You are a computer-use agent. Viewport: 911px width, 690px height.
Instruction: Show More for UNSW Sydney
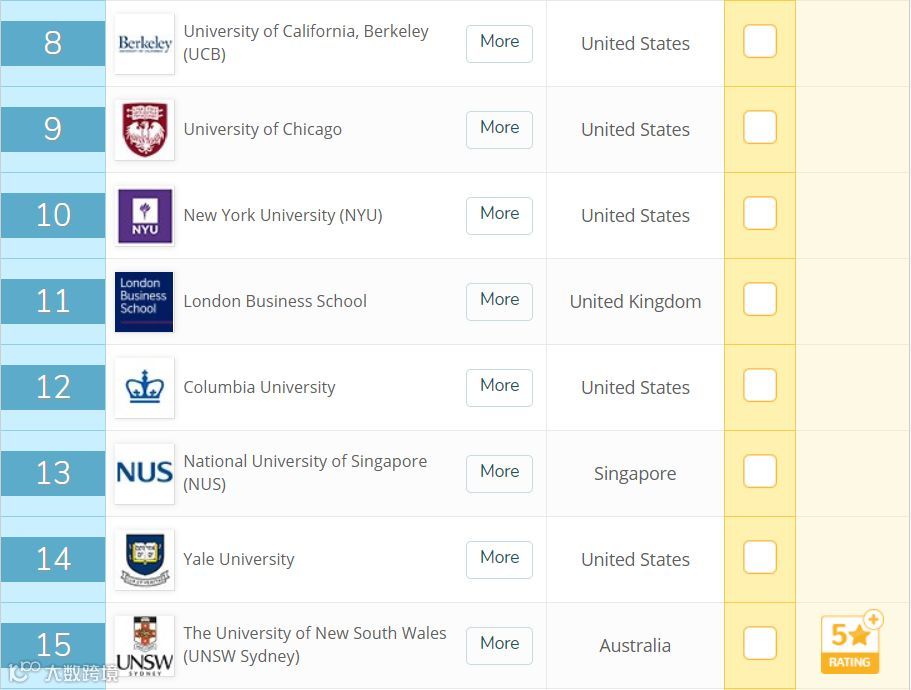point(499,644)
